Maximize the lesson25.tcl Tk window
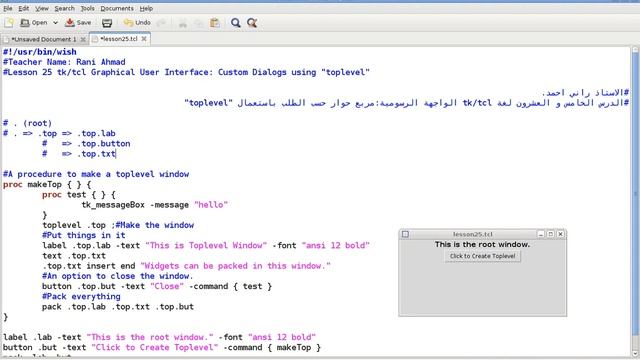 [551, 234]
